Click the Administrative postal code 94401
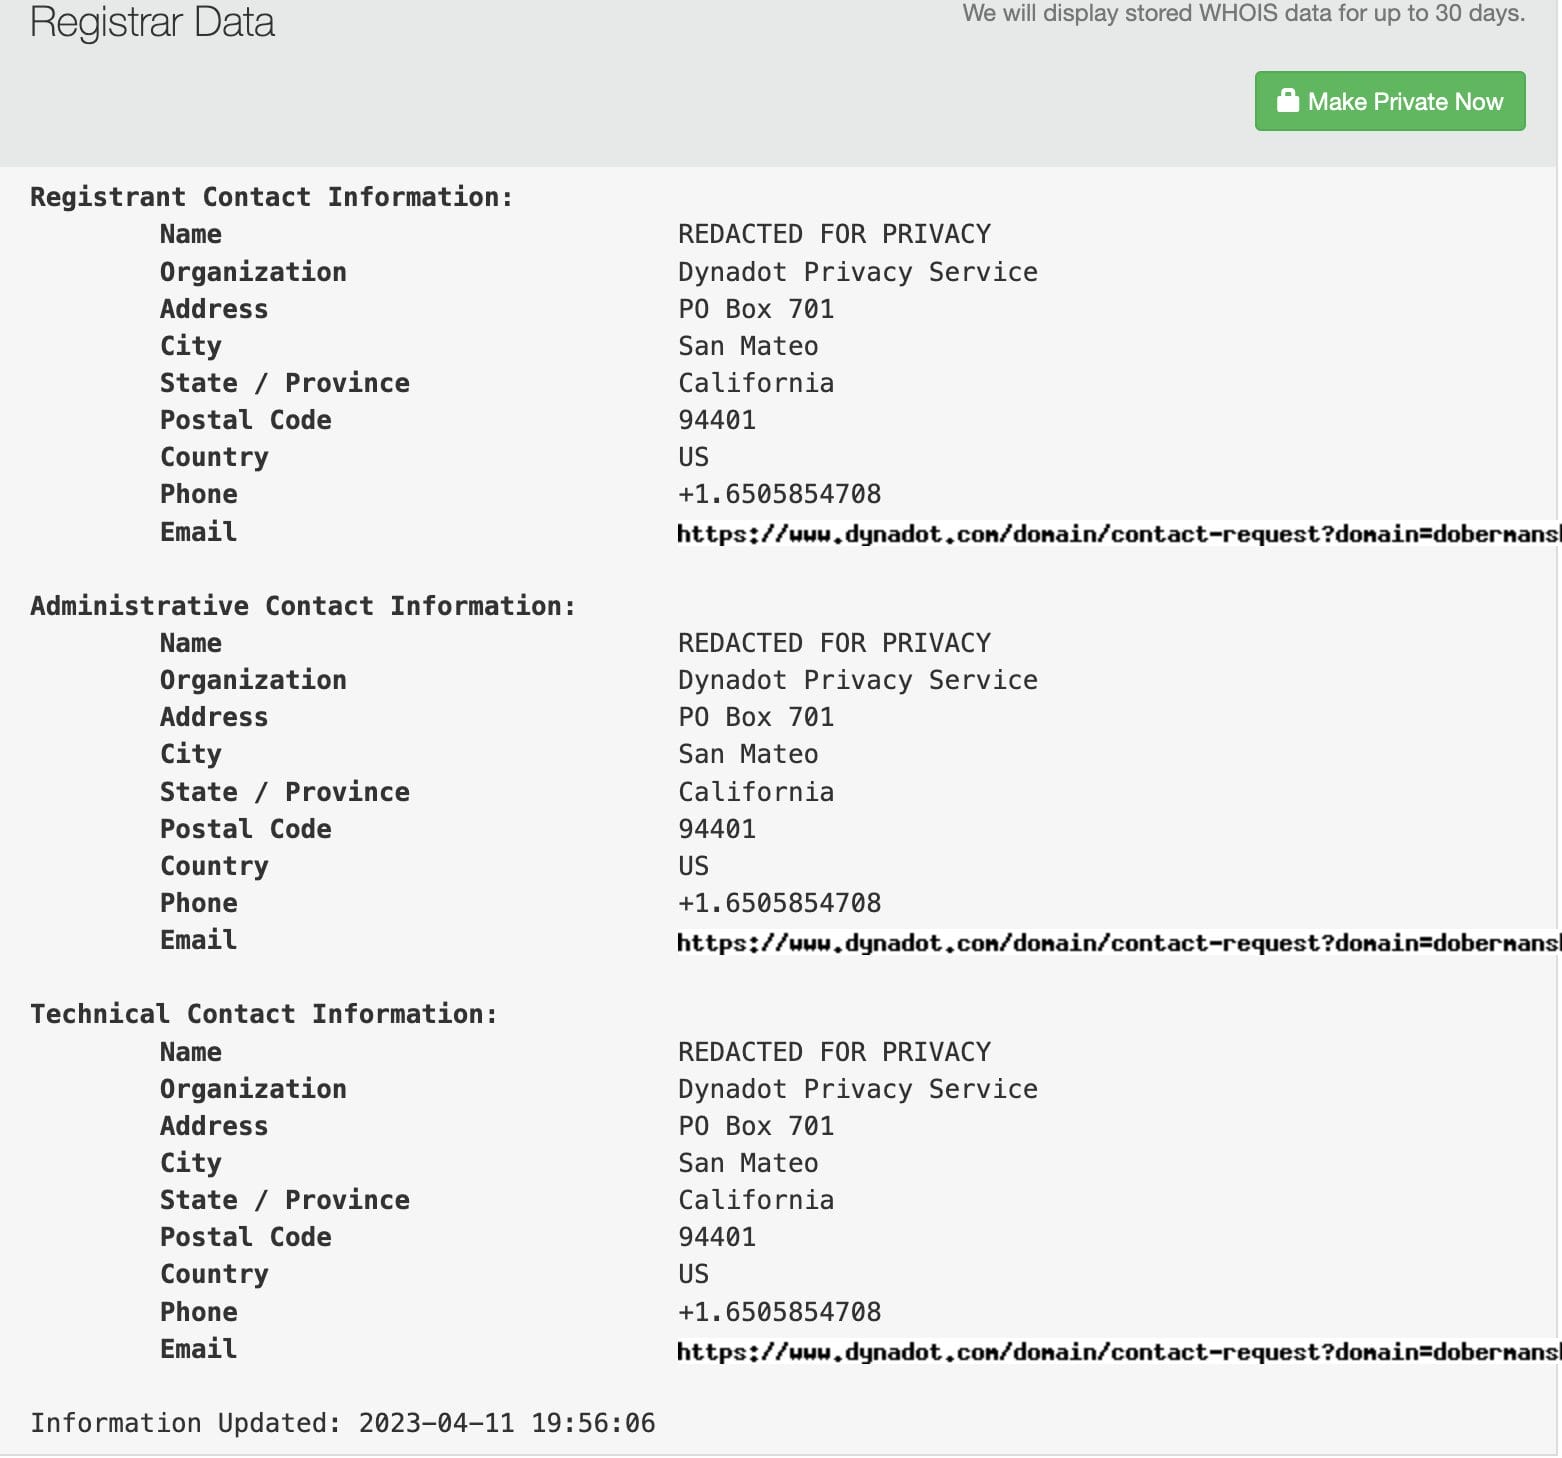1562x1458 pixels. click(717, 829)
